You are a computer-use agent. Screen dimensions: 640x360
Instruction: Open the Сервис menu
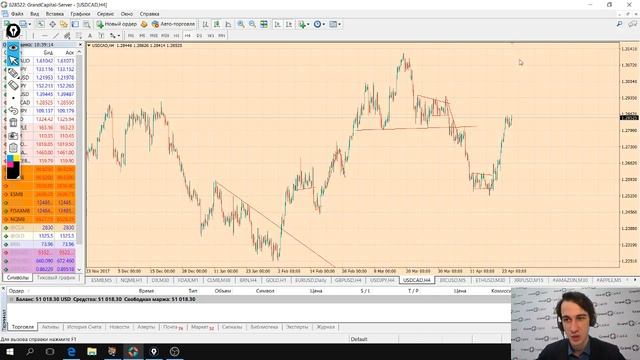(105, 14)
